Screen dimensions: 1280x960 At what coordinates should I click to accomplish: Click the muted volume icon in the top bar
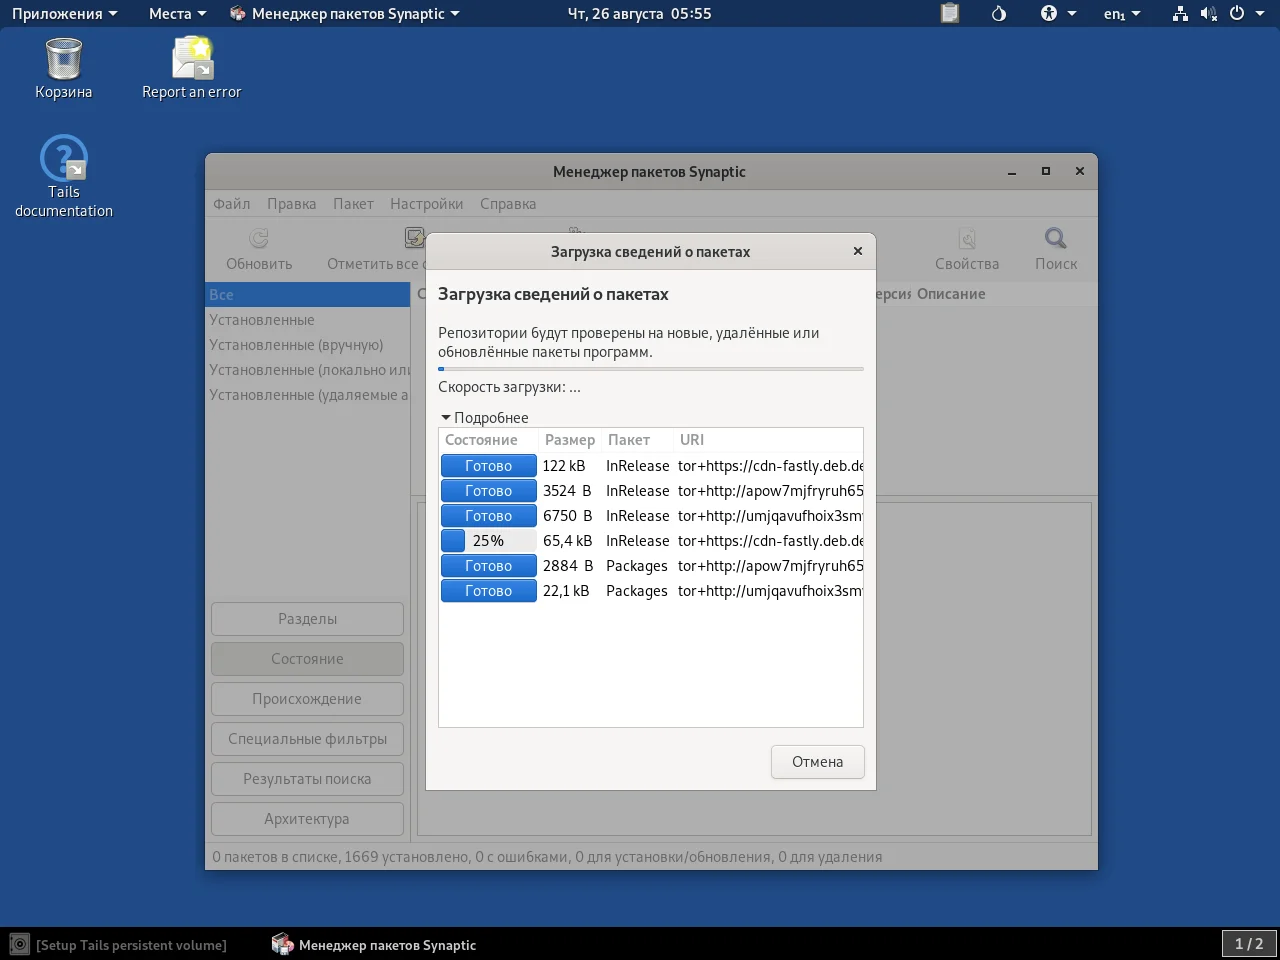1209,14
